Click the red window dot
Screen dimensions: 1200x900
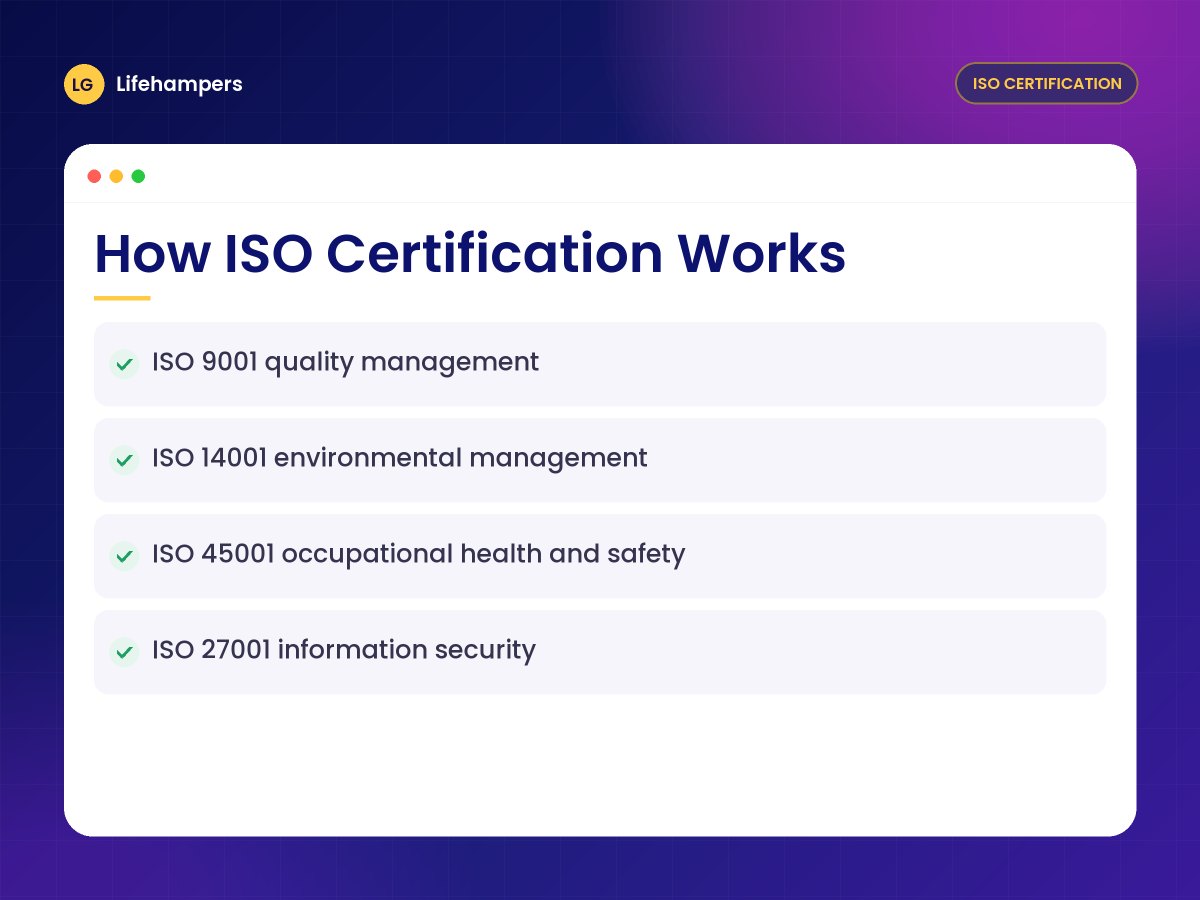pos(94,176)
